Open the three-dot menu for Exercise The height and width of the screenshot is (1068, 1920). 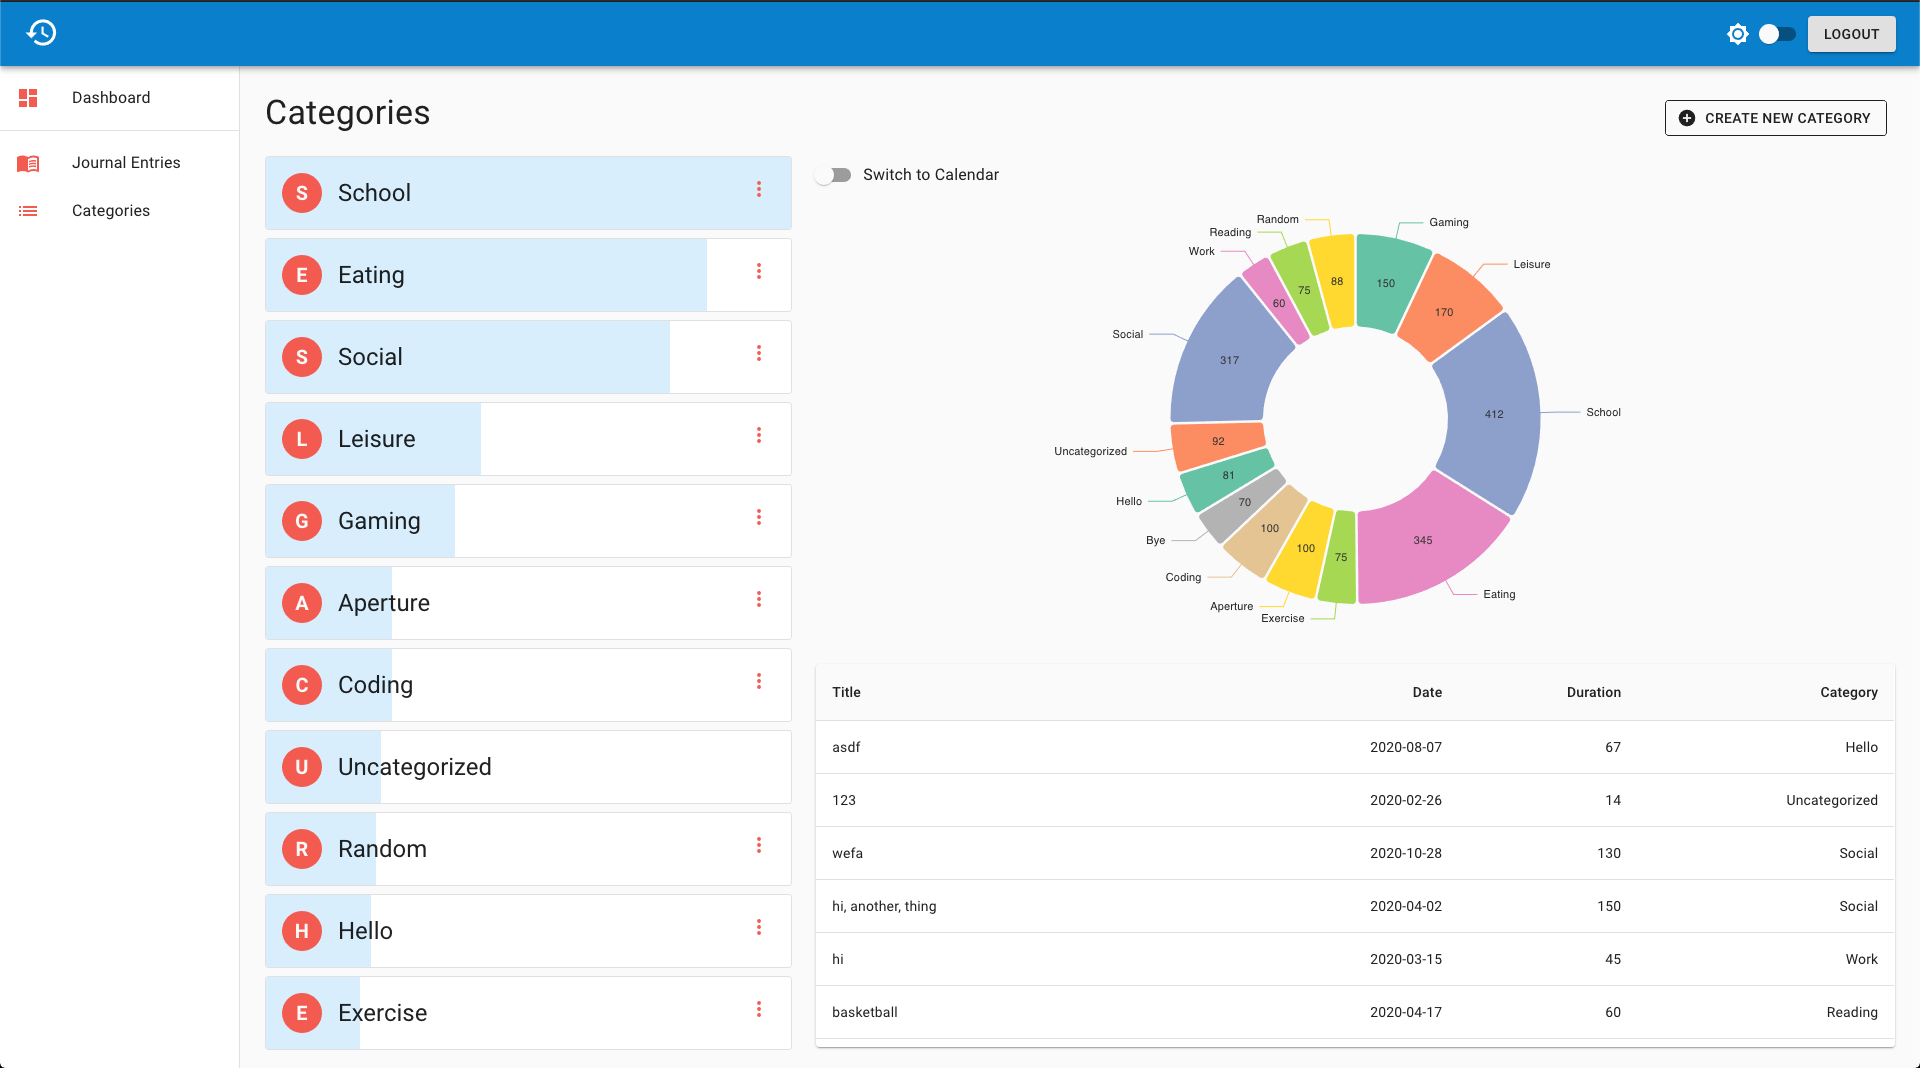pyautogui.click(x=759, y=1009)
